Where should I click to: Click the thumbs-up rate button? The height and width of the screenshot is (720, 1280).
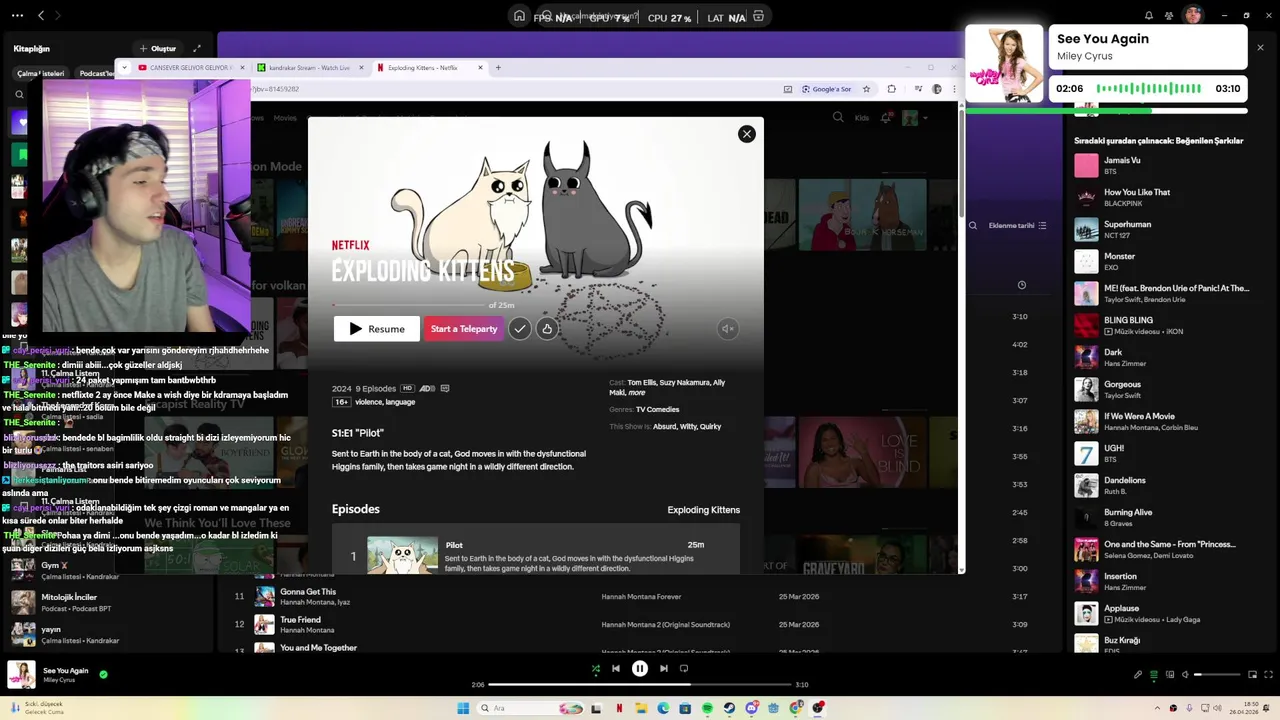click(x=546, y=329)
